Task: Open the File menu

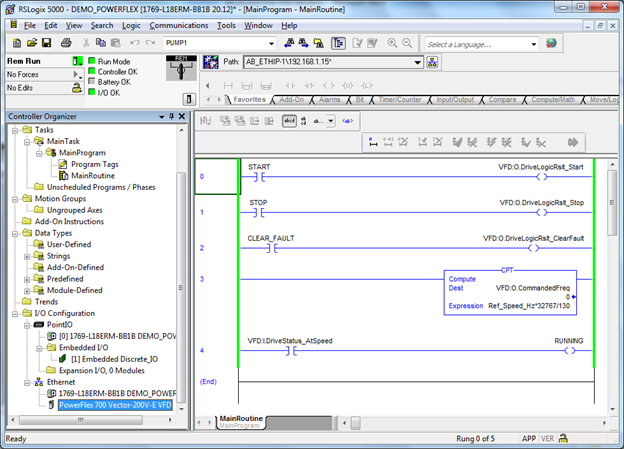Action: coord(30,25)
